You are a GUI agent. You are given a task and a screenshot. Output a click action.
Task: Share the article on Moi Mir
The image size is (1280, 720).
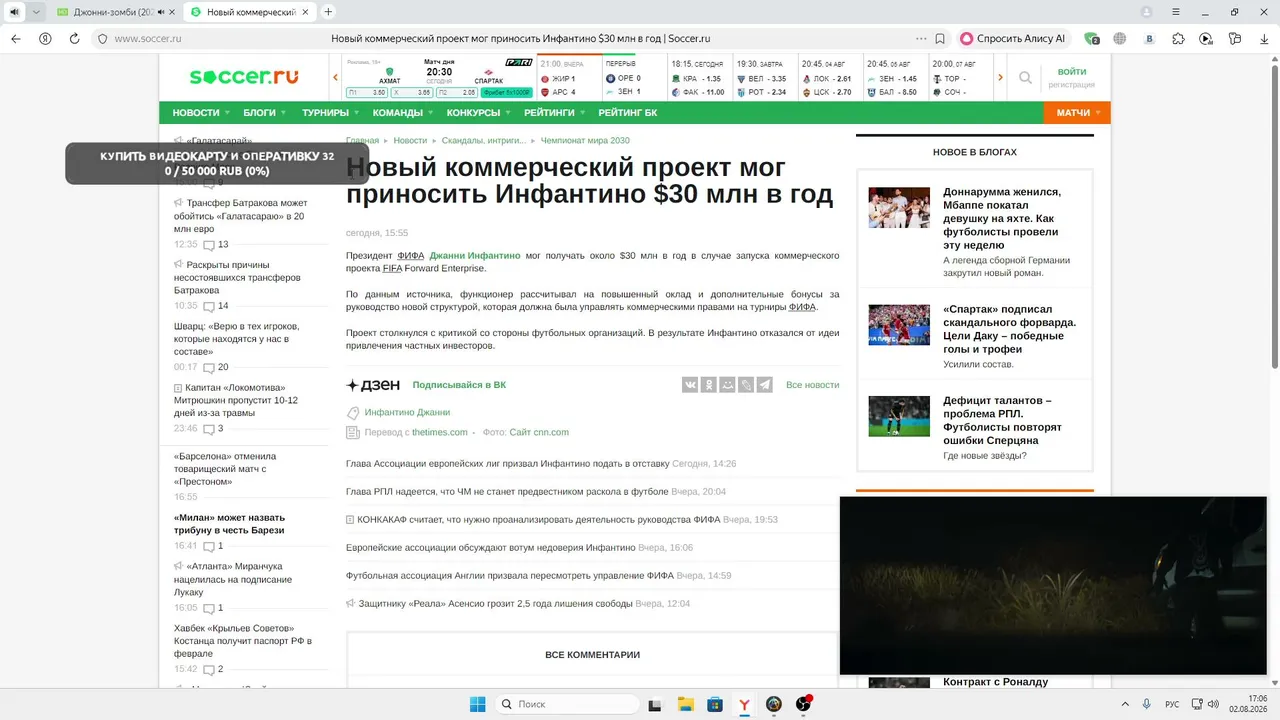pos(727,385)
